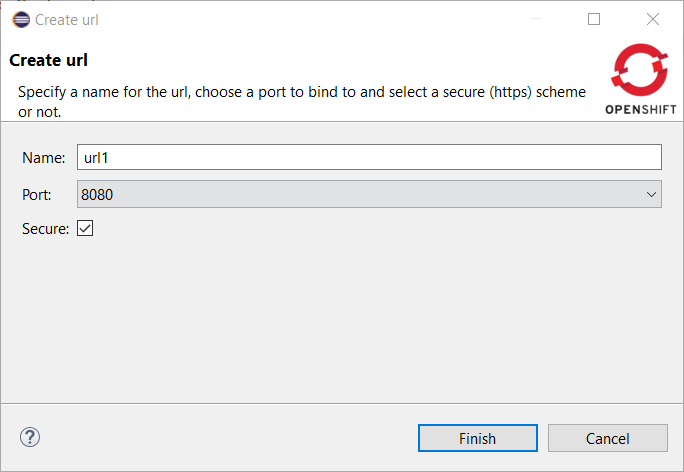
Task: Click the Eclipse icon in title bar
Action: click(19, 19)
